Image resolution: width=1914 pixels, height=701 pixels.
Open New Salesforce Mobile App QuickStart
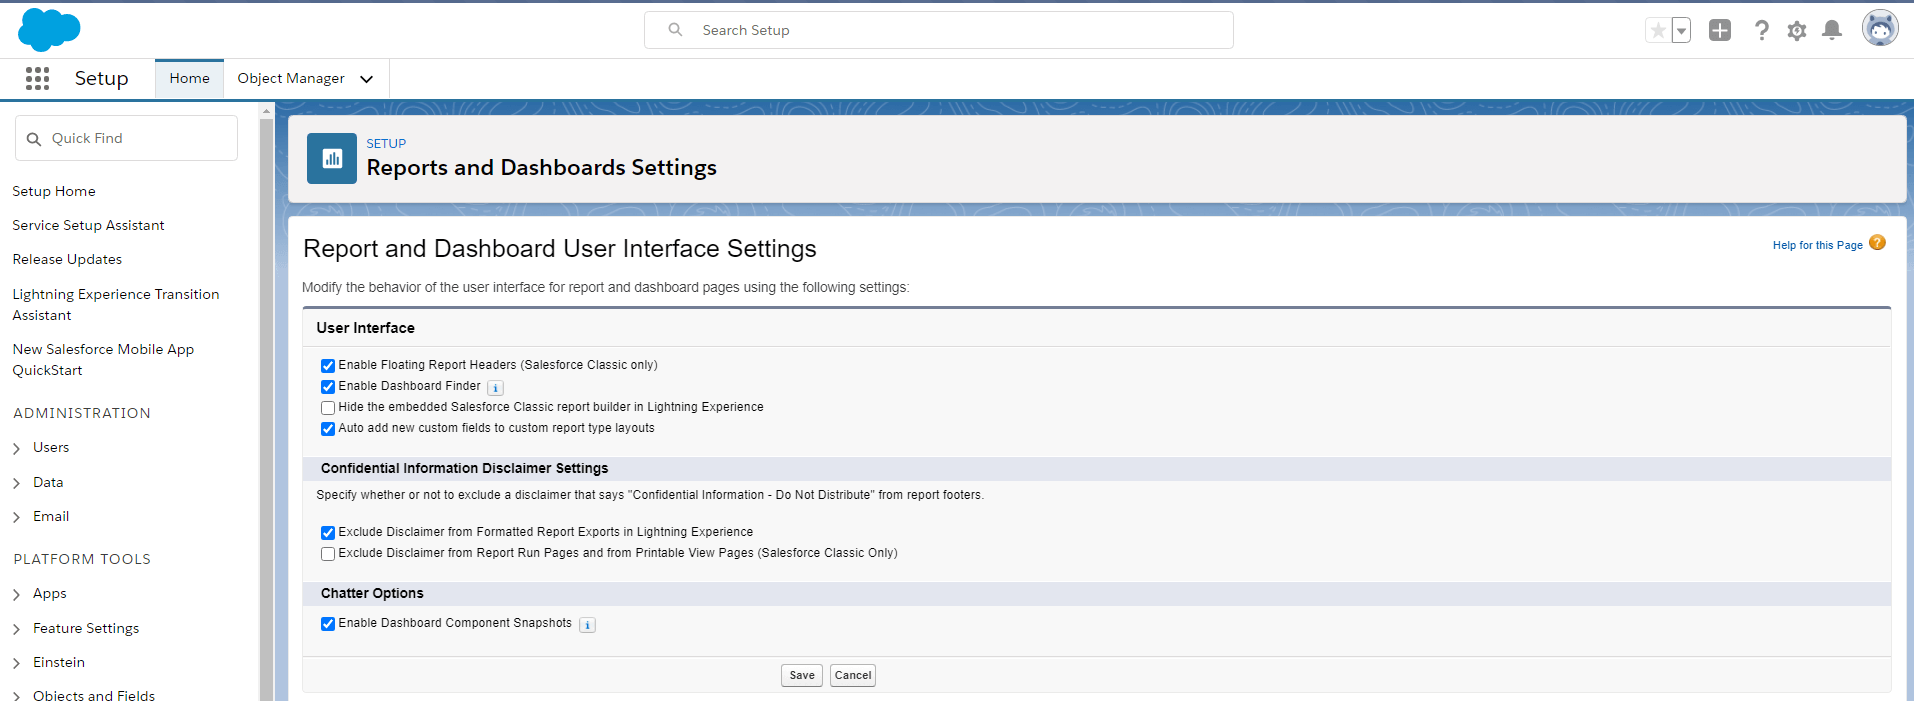pos(103,359)
